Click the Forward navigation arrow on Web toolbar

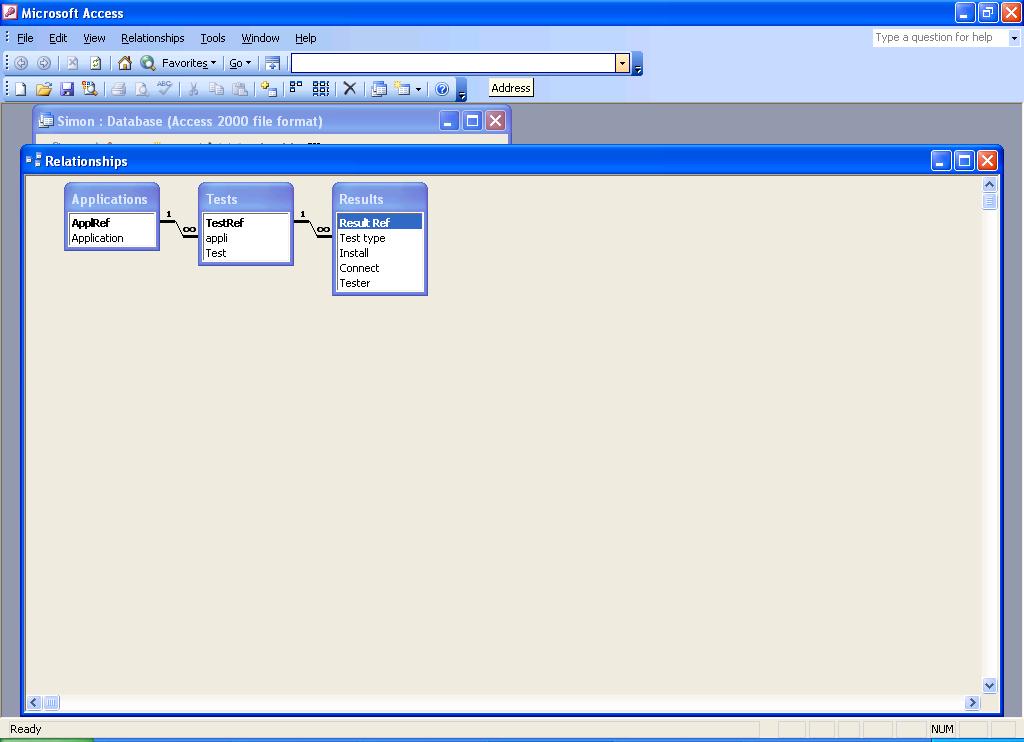pyautogui.click(x=44, y=63)
